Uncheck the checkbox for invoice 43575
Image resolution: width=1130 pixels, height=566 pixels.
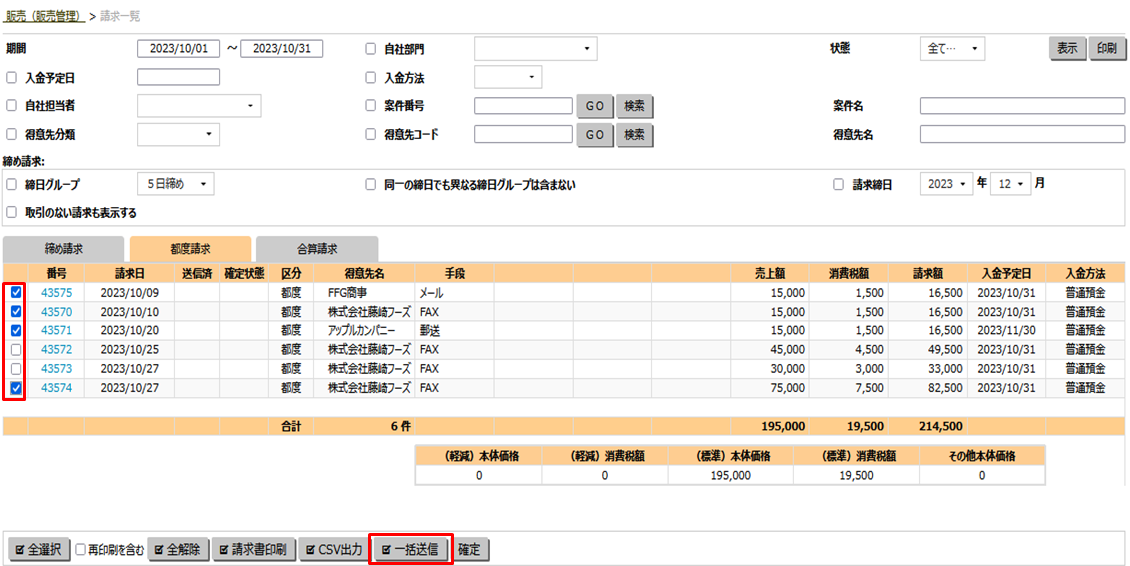click(x=15, y=293)
